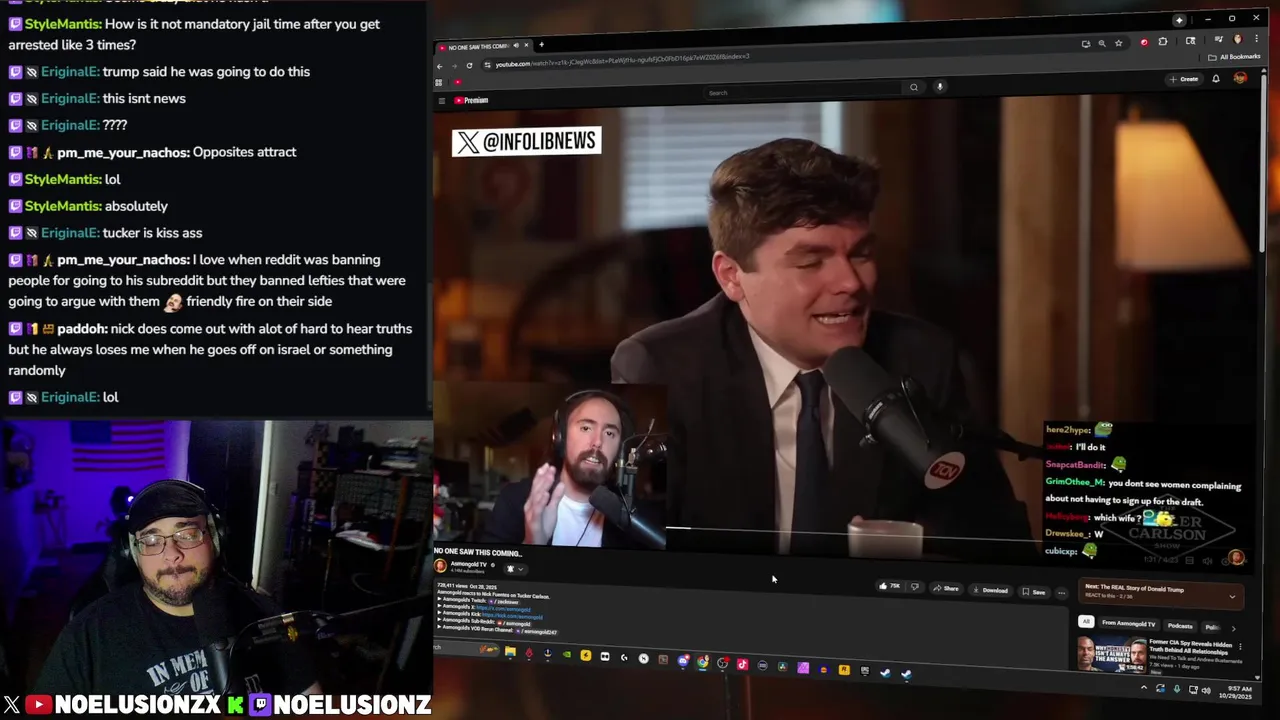
Task: Open the video player settings gear
Action: click(x=1225, y=562)
